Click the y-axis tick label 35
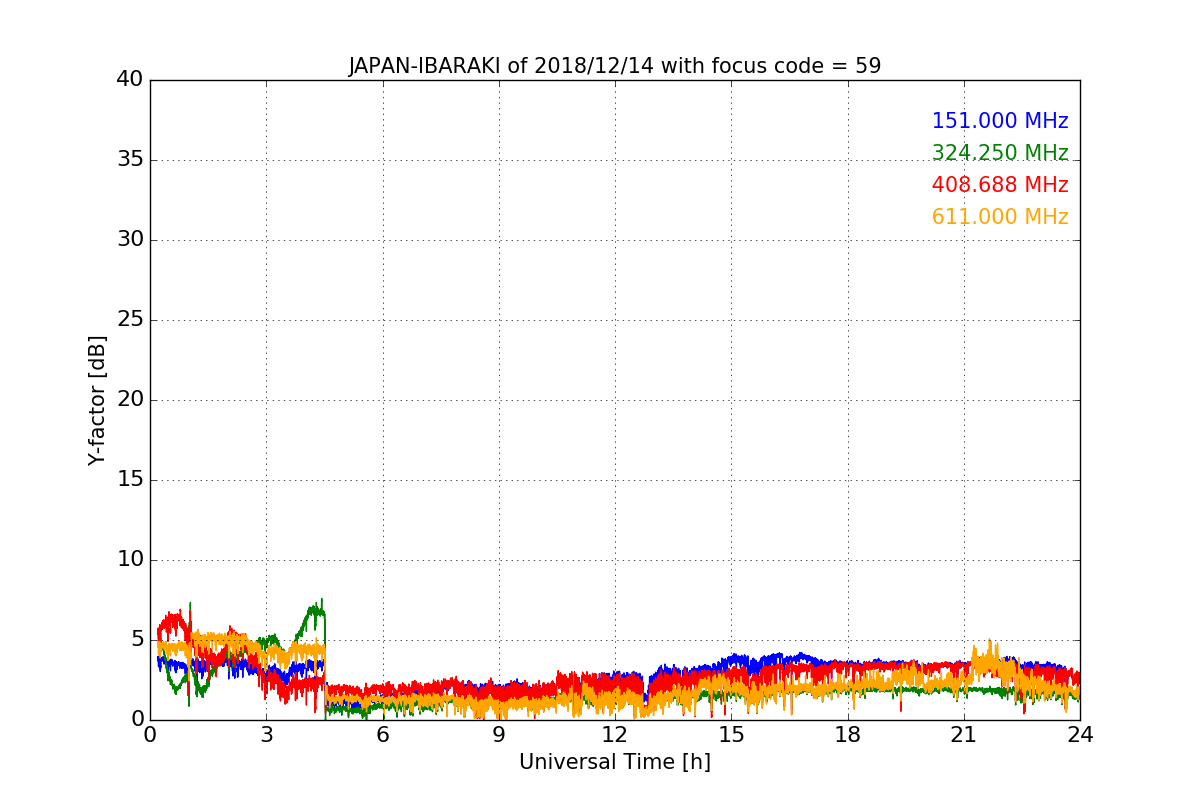Screen dimensions: 1200x800 point(130,160)
